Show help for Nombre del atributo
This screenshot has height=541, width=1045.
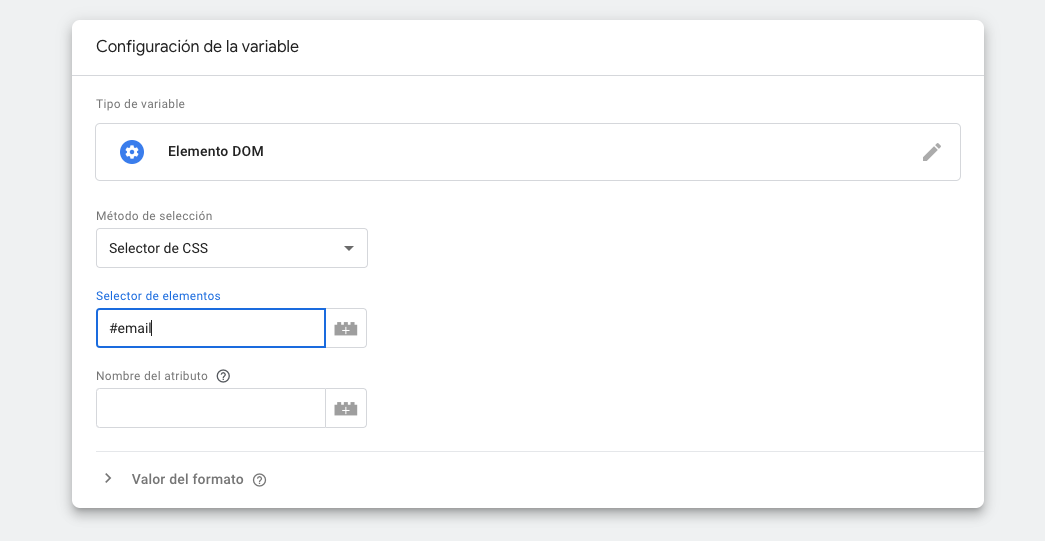pos(223,376)
